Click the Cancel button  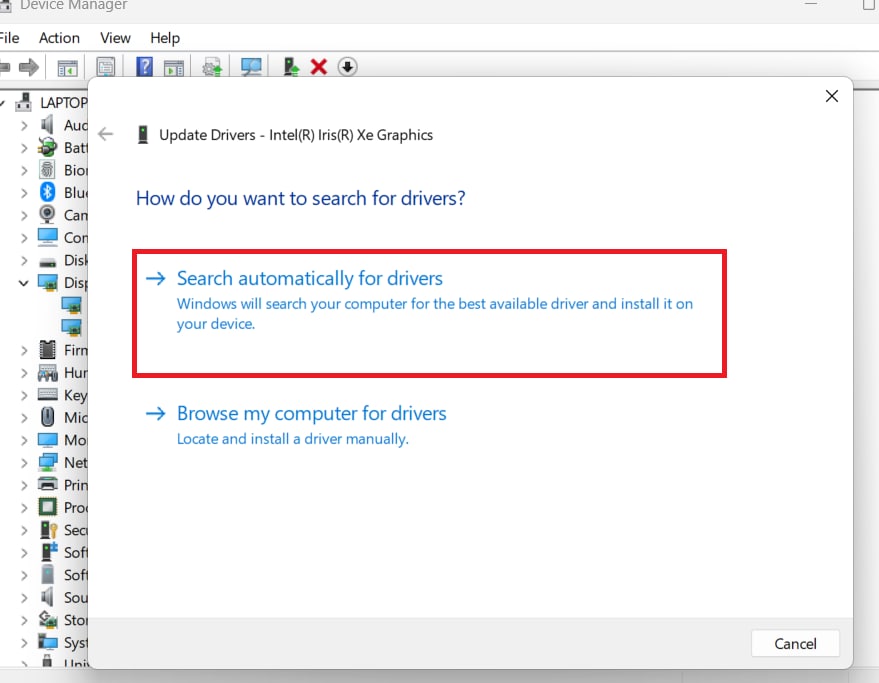tap(795, 643)
